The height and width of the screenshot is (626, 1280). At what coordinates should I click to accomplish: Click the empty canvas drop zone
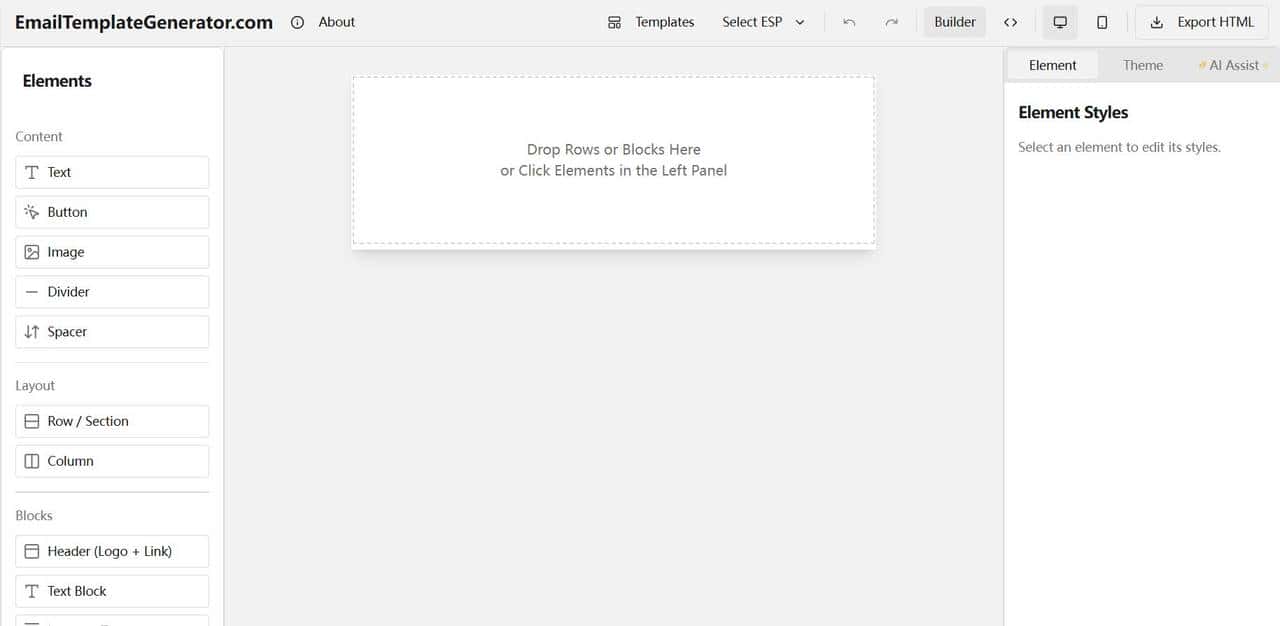[613, 160]
